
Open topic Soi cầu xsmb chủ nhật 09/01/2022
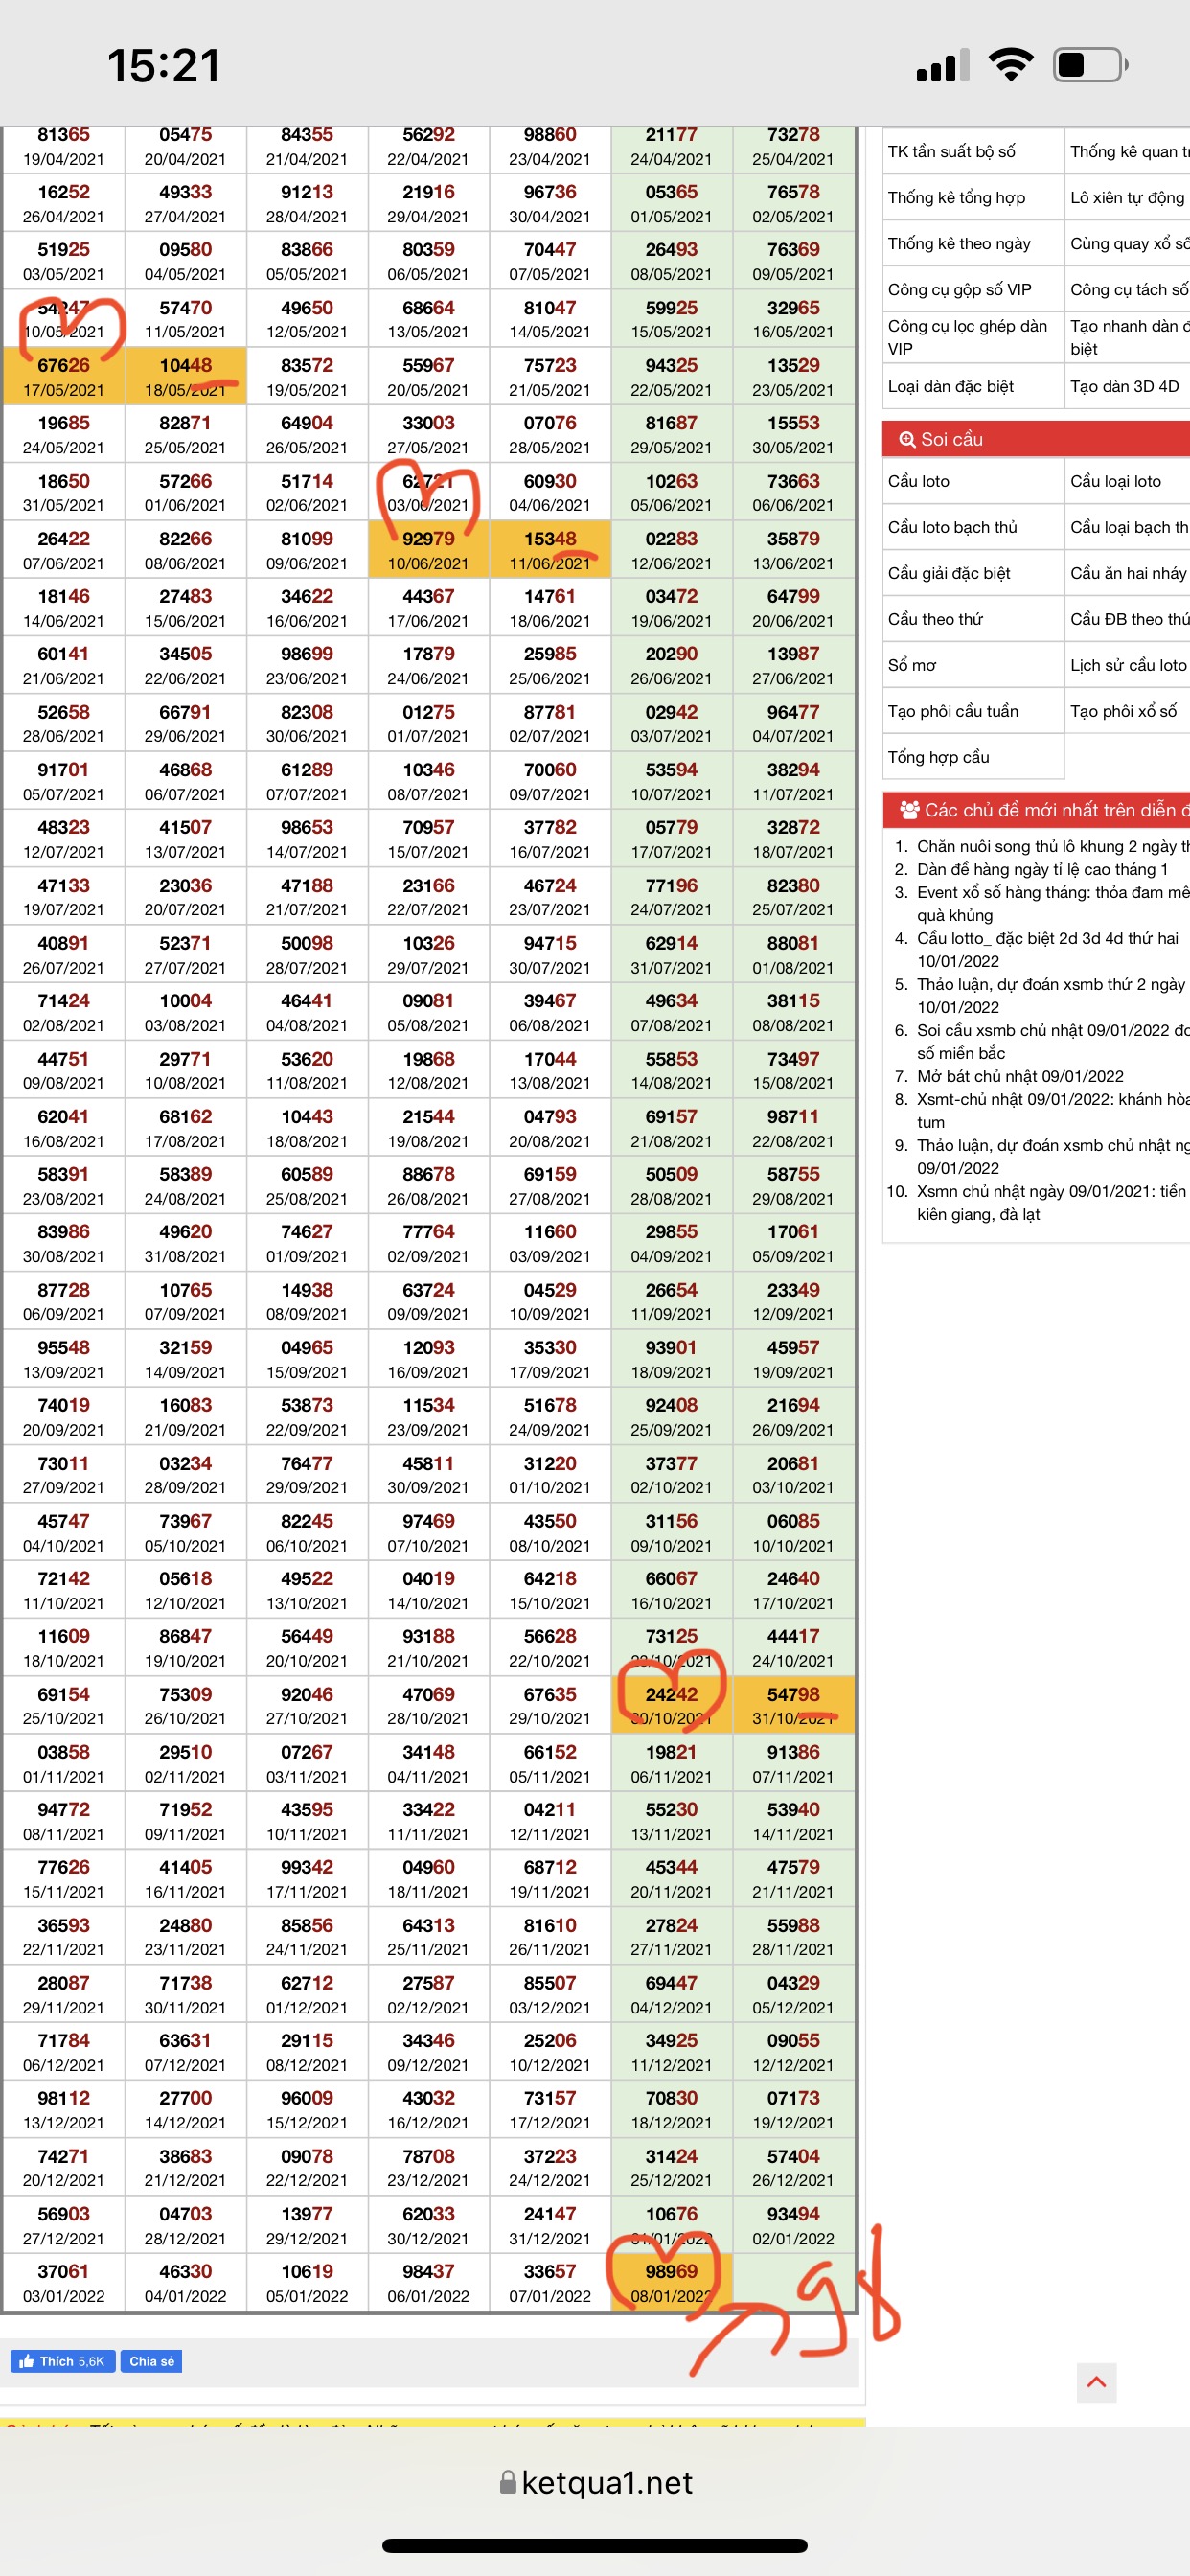pyautogui.click(x=1053, y=1041)
